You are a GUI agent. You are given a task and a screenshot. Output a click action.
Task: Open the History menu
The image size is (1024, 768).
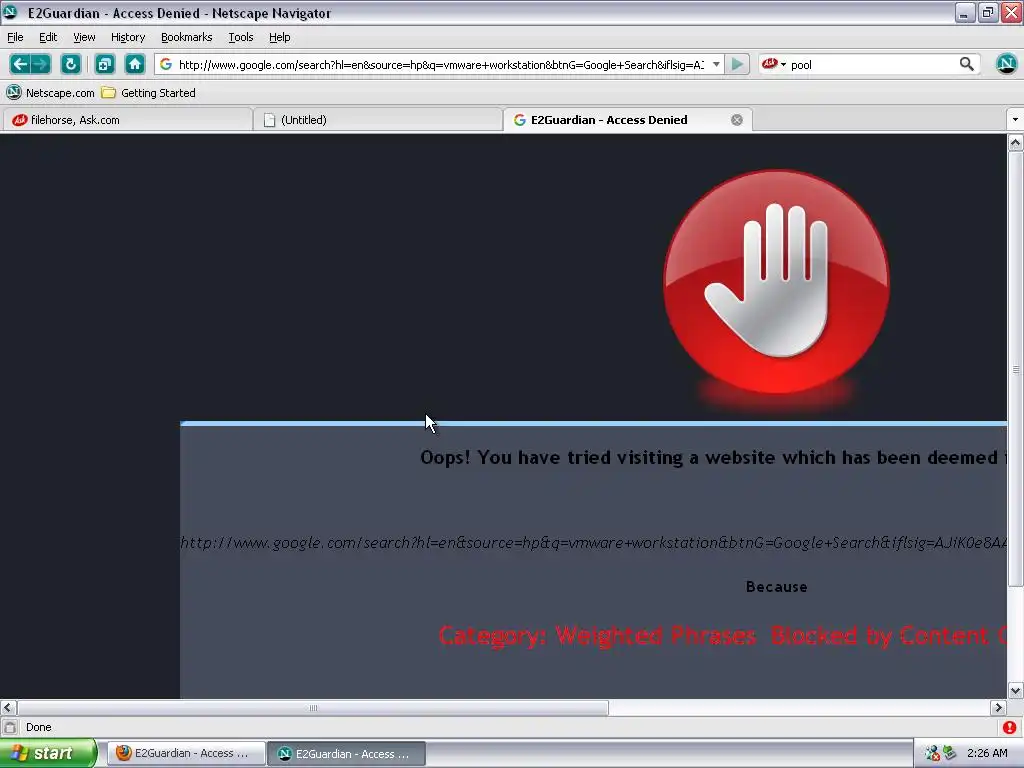[128, 37]
